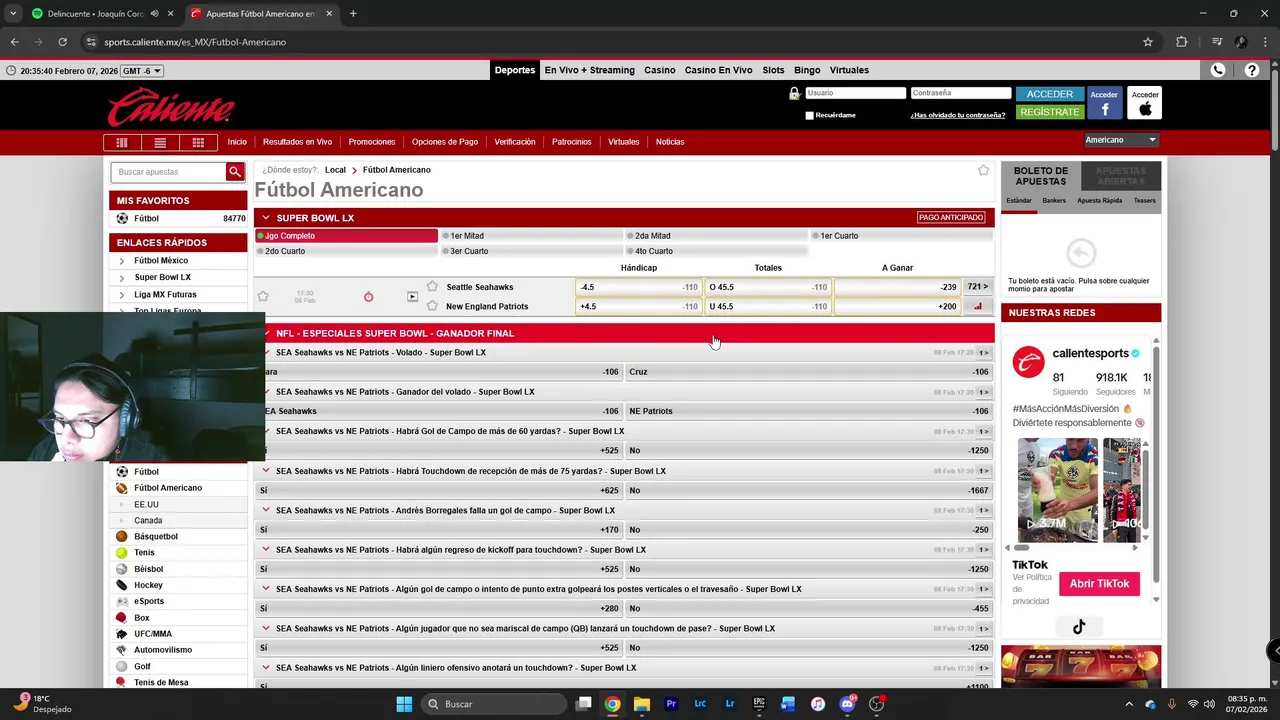Image resolution: width=1280 pixels, height=720 pixels.
Task: Open the TikTok logo icon below widget
Action: [1079, 627]
